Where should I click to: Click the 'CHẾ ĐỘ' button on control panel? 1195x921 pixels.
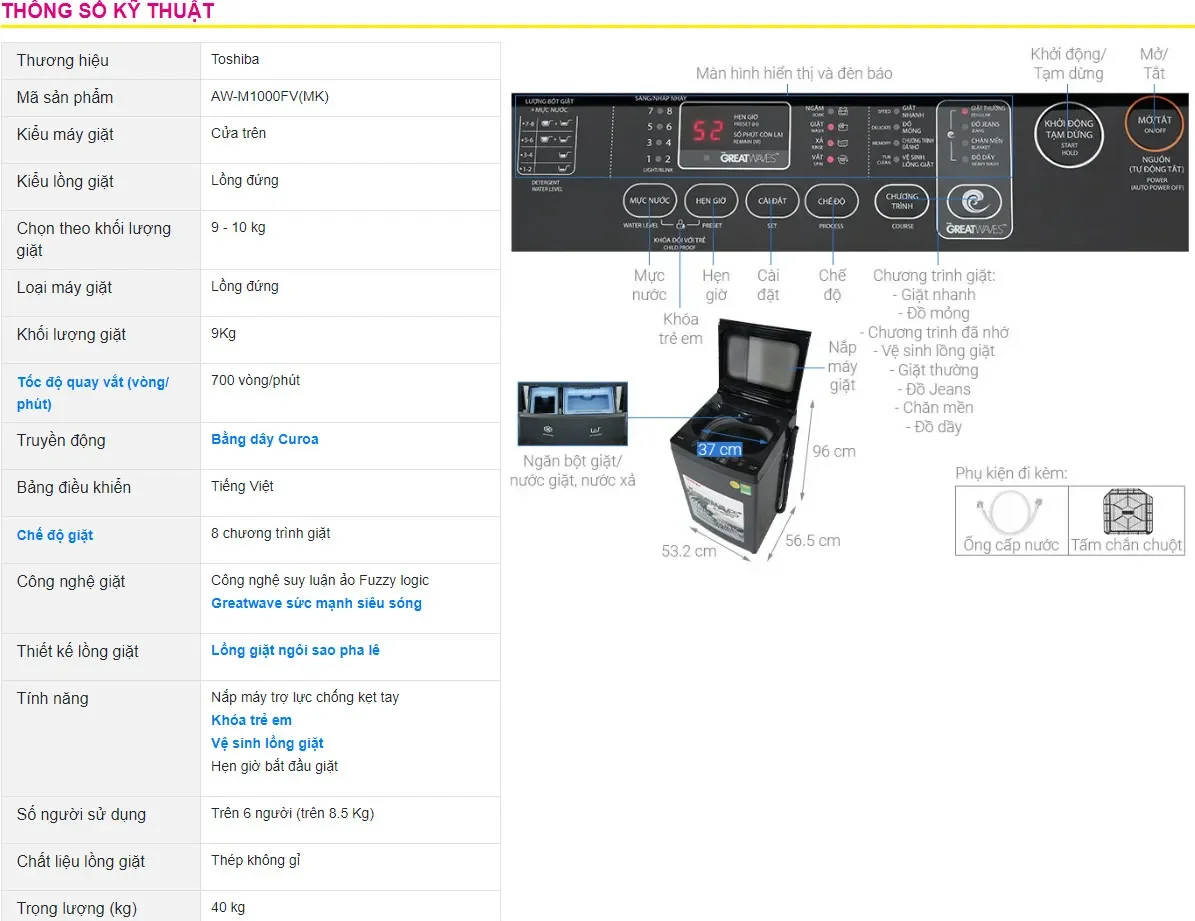(831, 201)
